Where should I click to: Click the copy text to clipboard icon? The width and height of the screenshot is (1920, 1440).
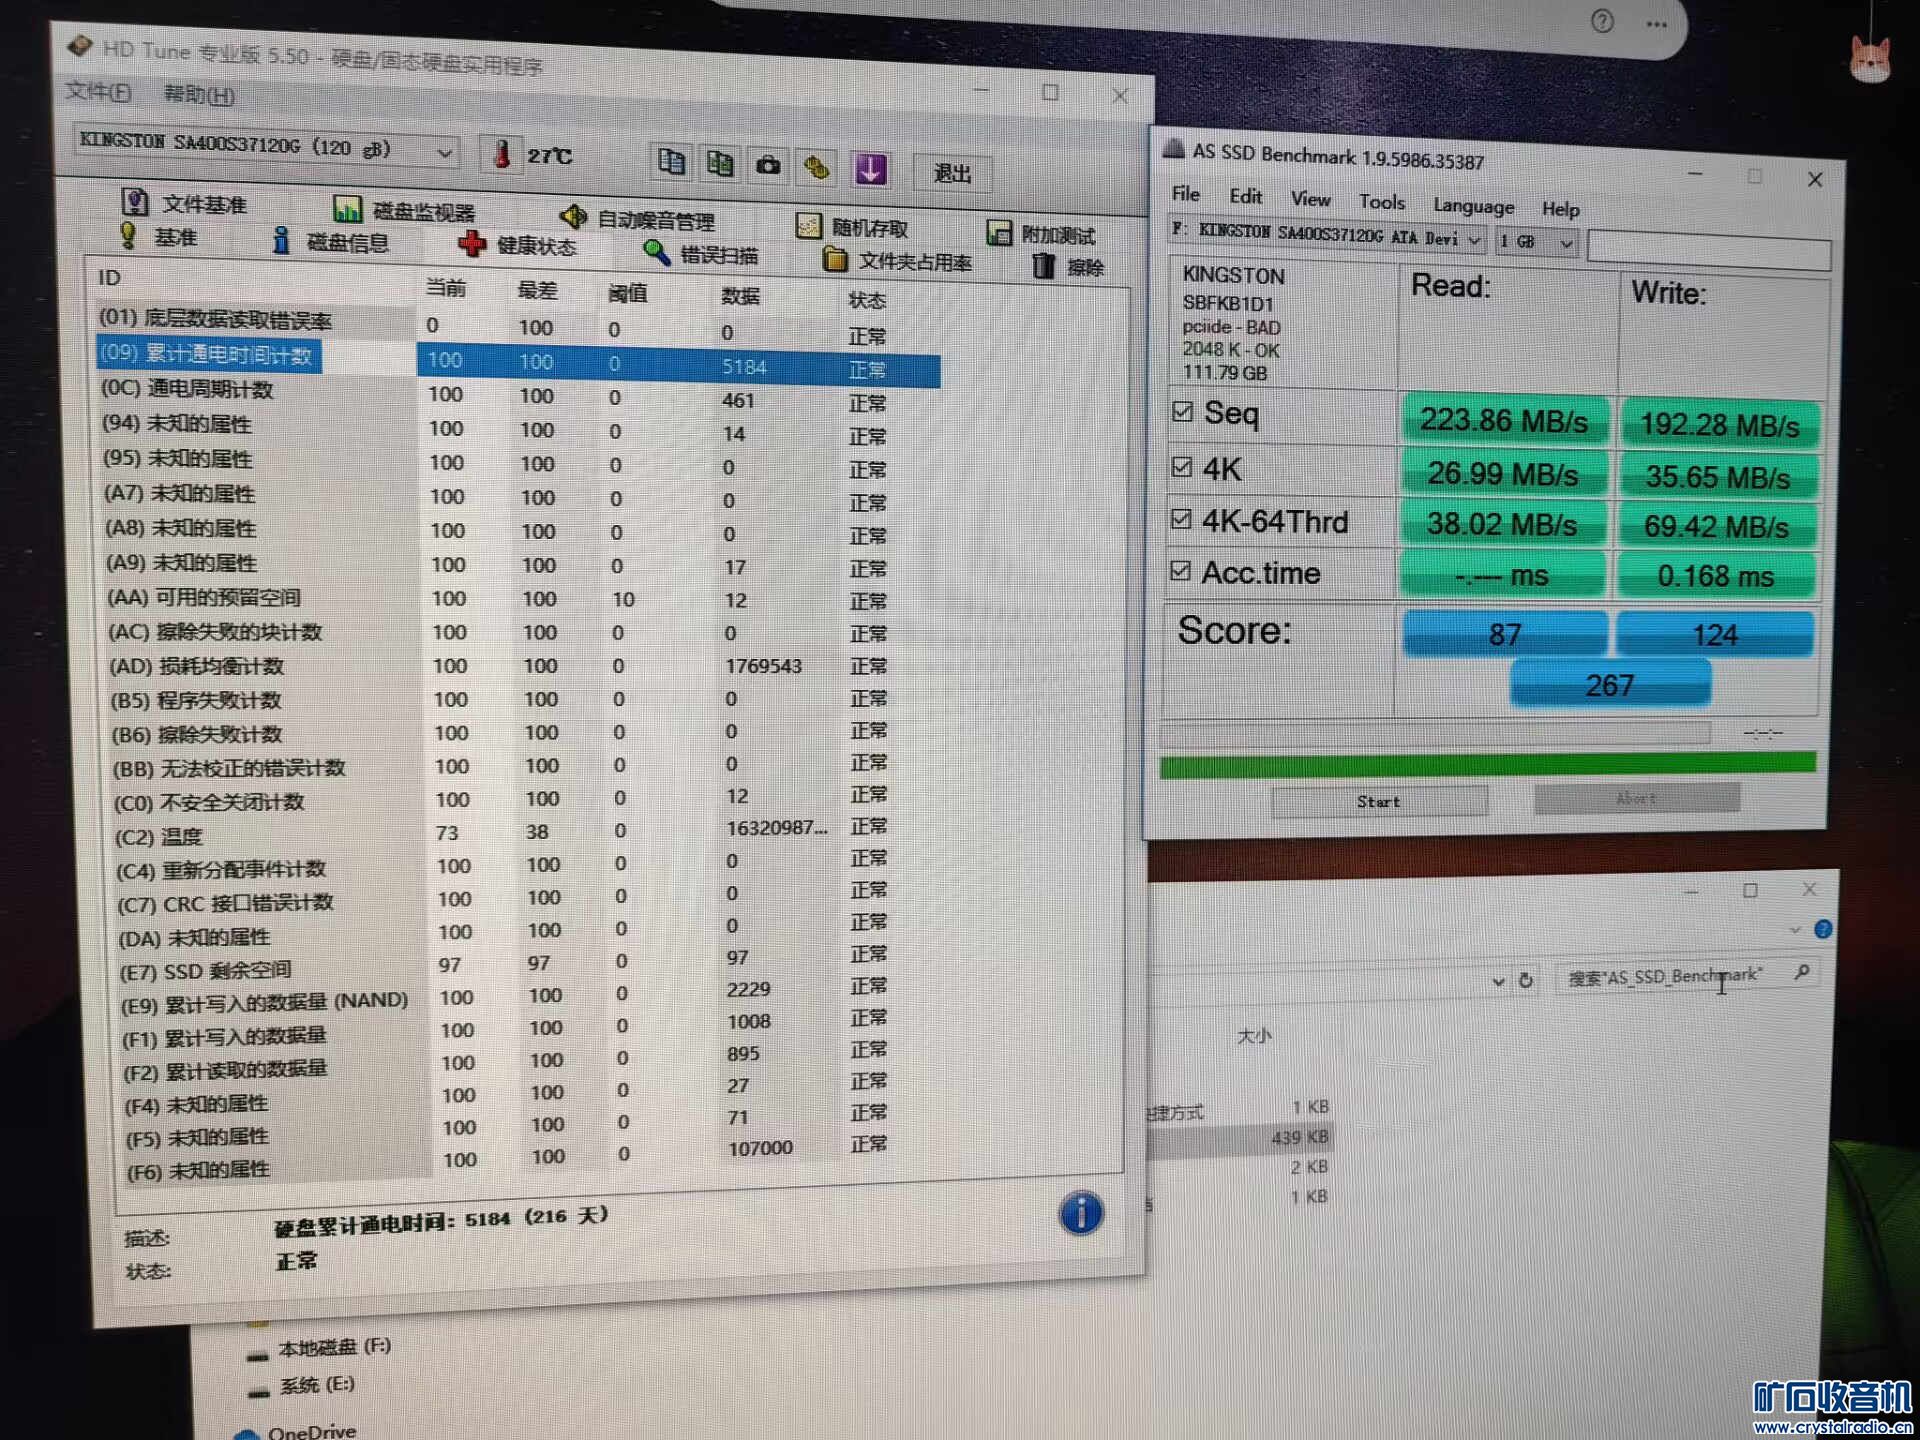click(x=671, y=162)
